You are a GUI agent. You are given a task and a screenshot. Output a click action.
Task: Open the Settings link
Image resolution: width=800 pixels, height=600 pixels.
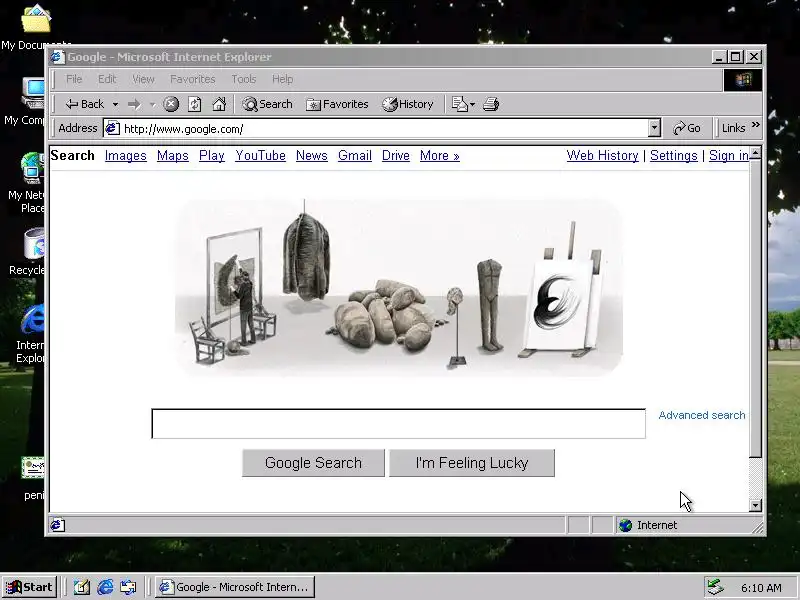pyautogui.click(x=673, y=156)
